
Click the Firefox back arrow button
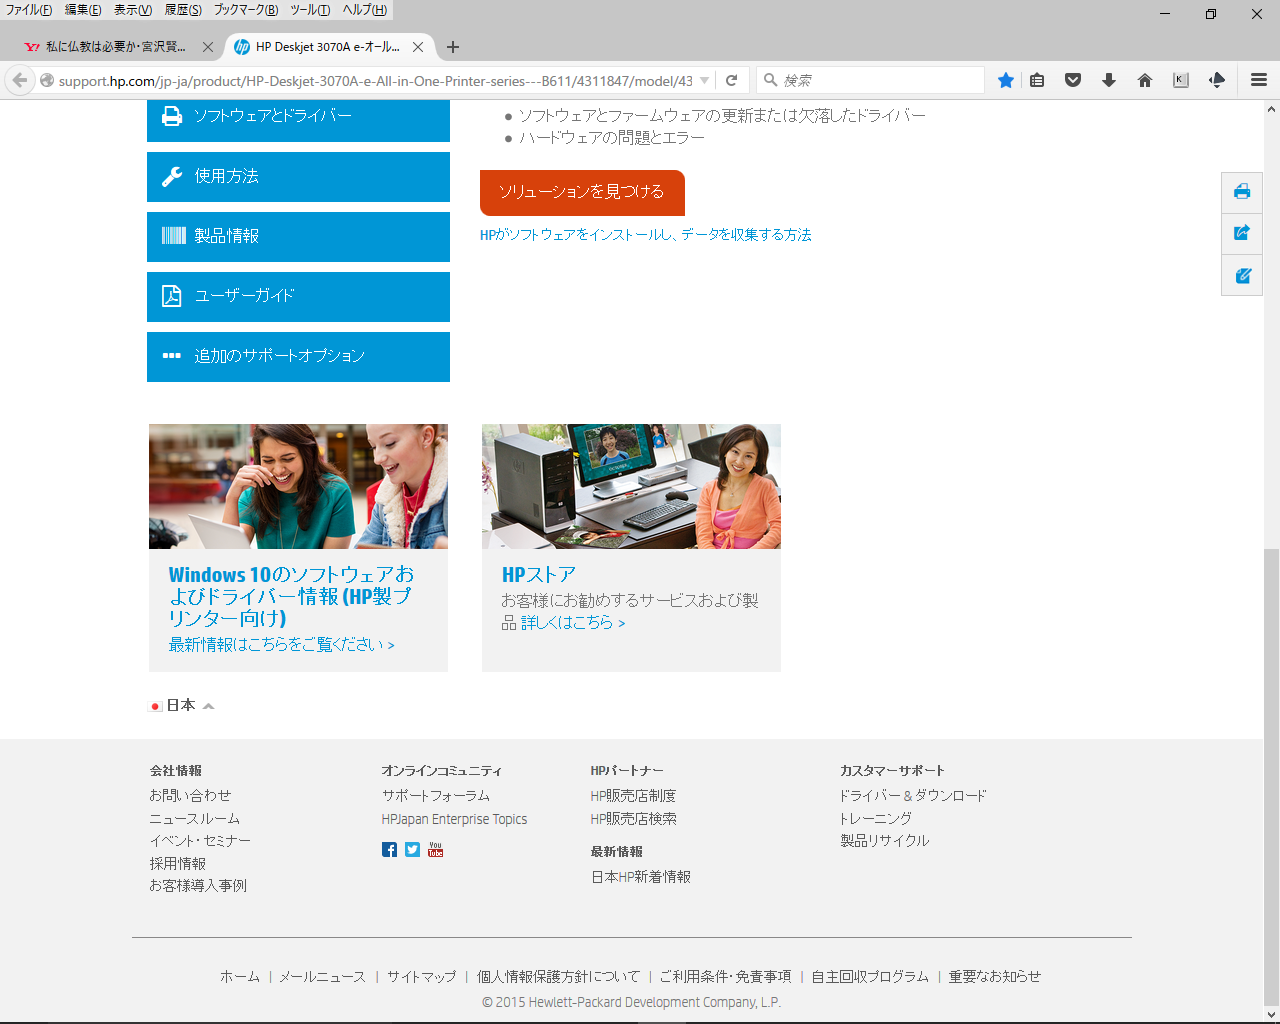(20, 80)
